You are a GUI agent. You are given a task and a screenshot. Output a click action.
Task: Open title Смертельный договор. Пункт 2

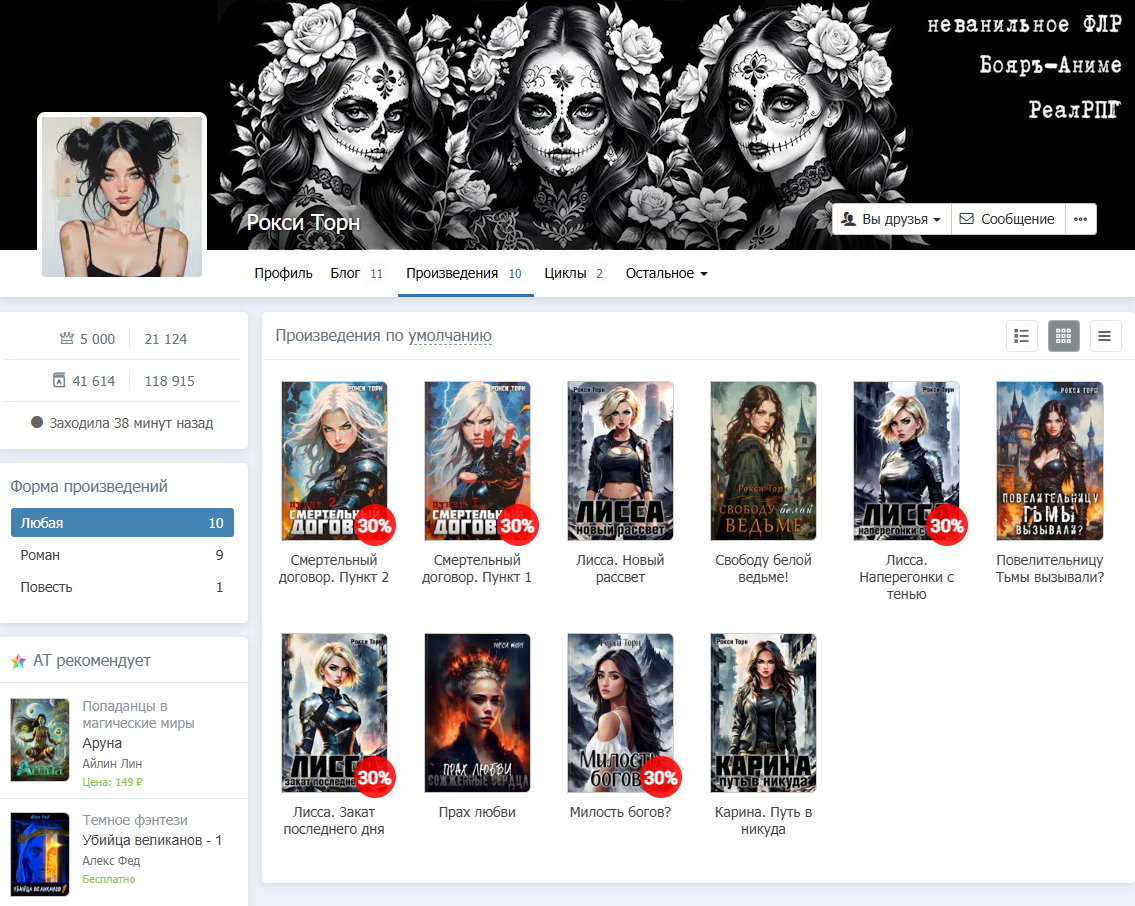point(334,569)
